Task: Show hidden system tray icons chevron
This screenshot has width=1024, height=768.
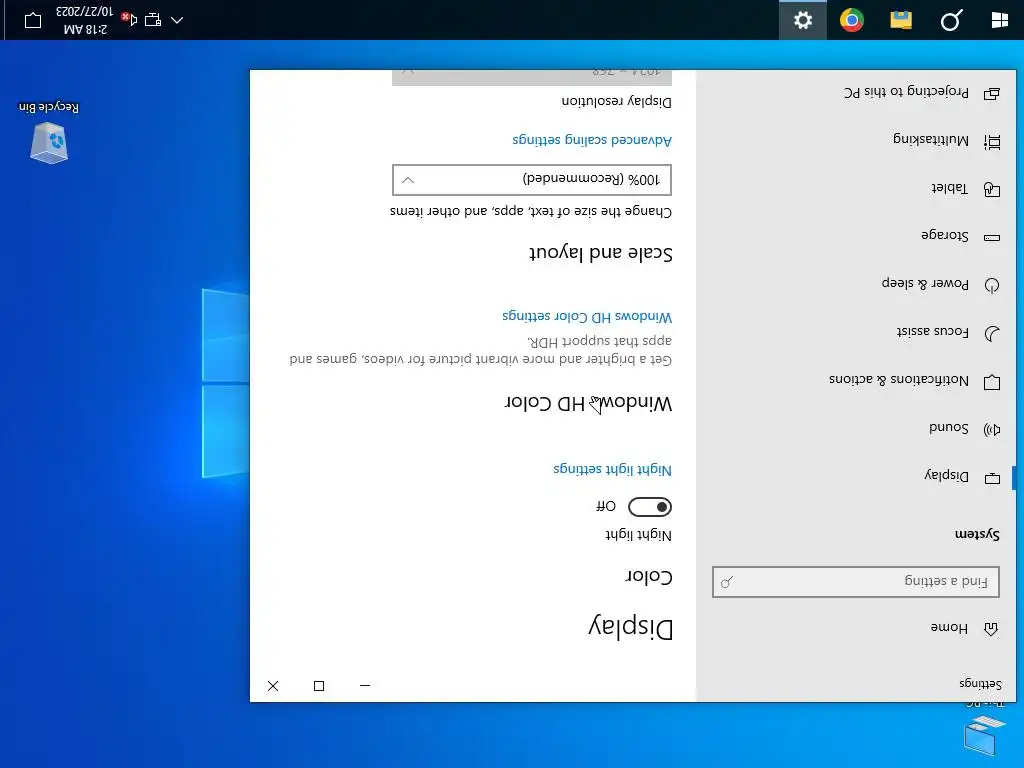Action: (x=177, y=20)
